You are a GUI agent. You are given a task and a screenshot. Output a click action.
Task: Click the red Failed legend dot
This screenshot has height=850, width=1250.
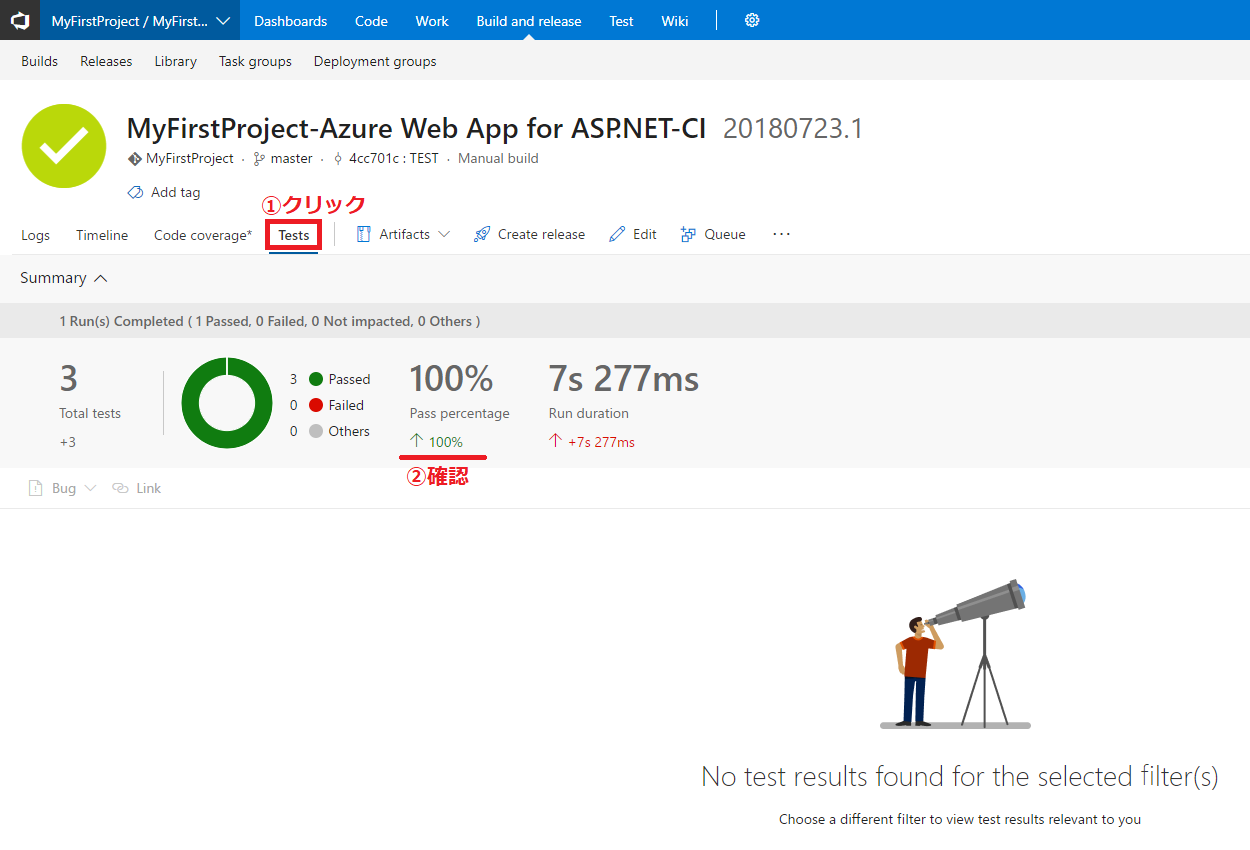pos(316,405)
